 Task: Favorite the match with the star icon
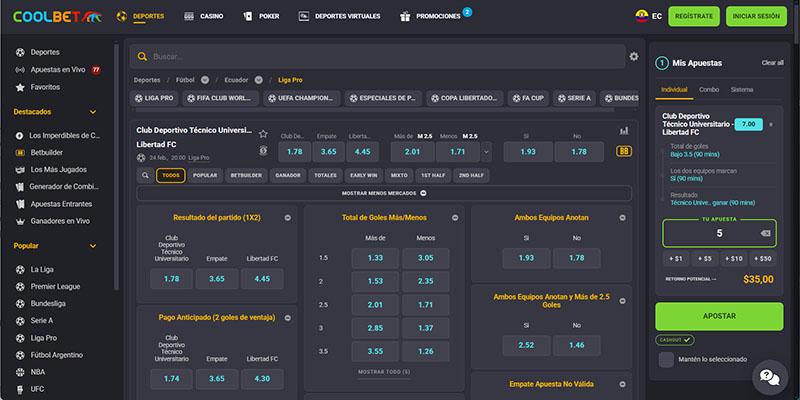[263, 134]
